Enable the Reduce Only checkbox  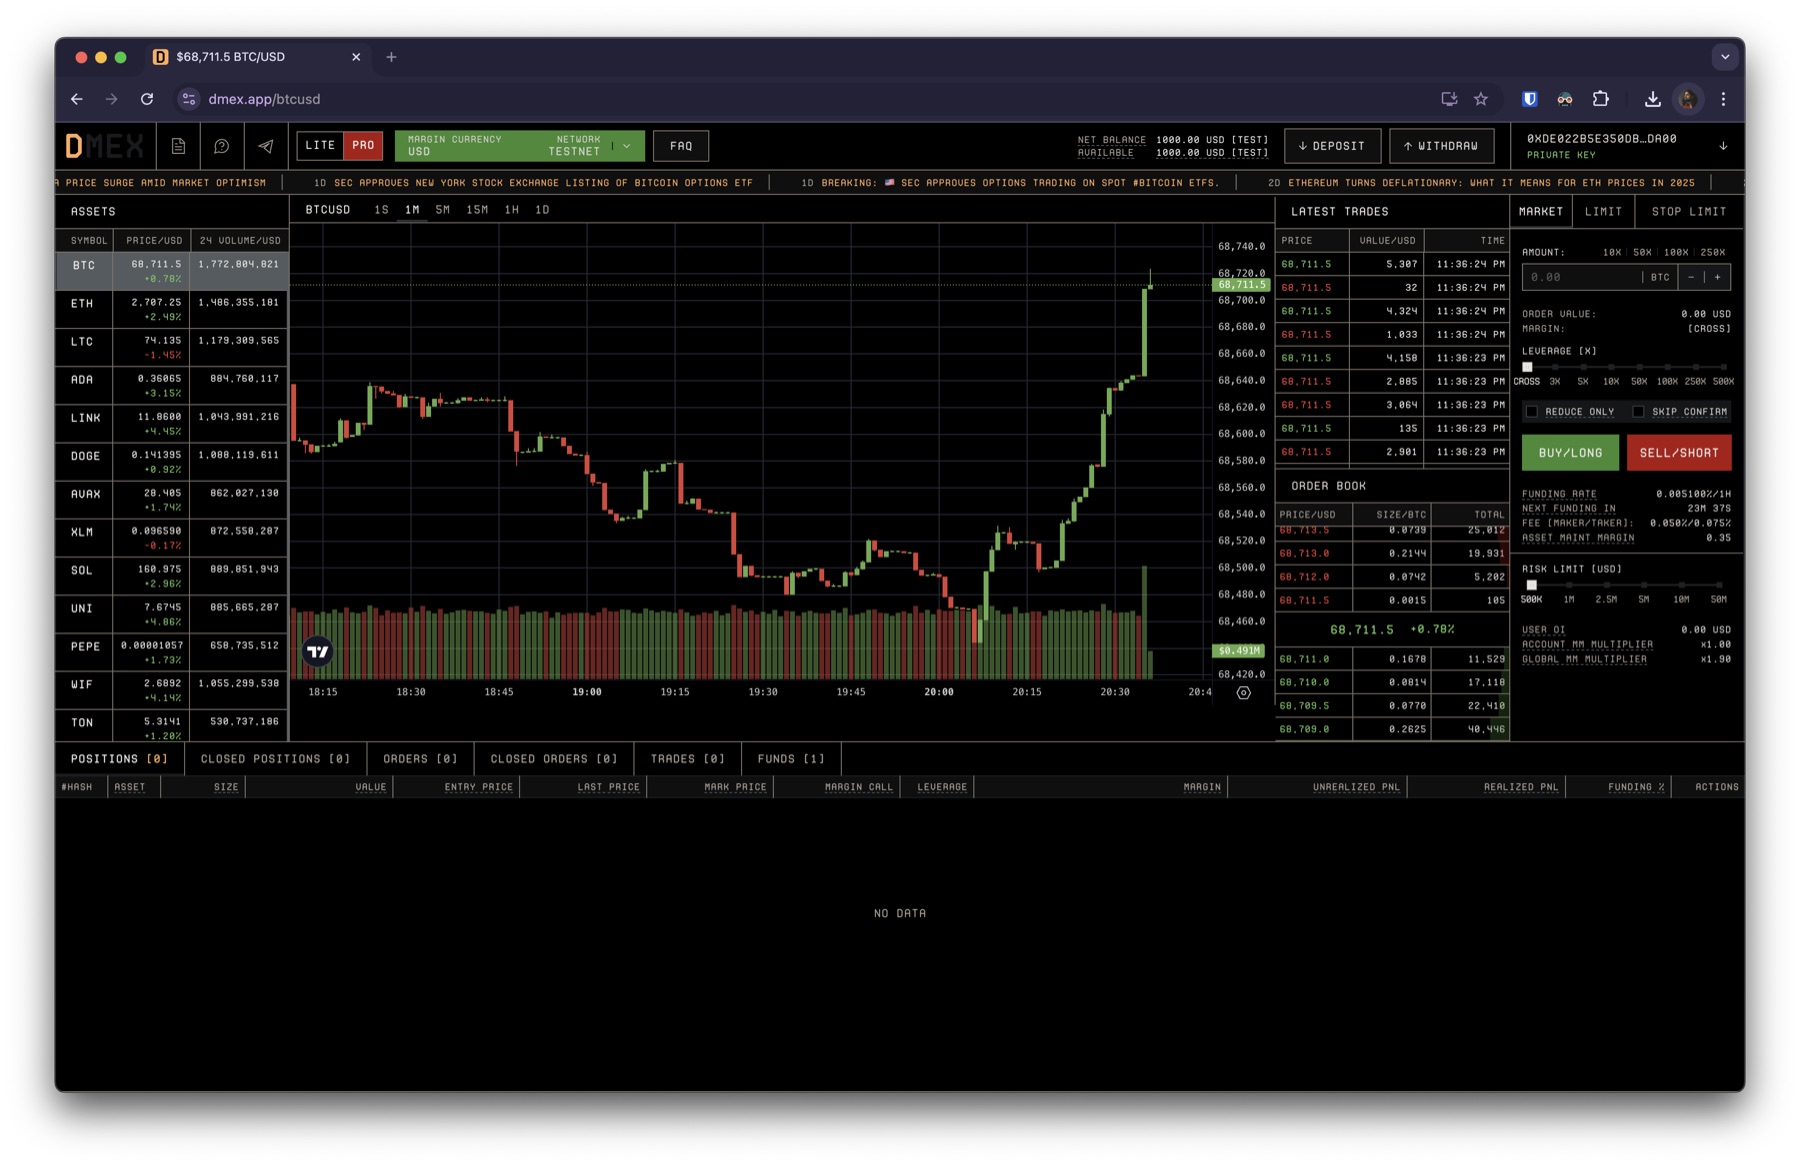click(x=1531, y=412)
